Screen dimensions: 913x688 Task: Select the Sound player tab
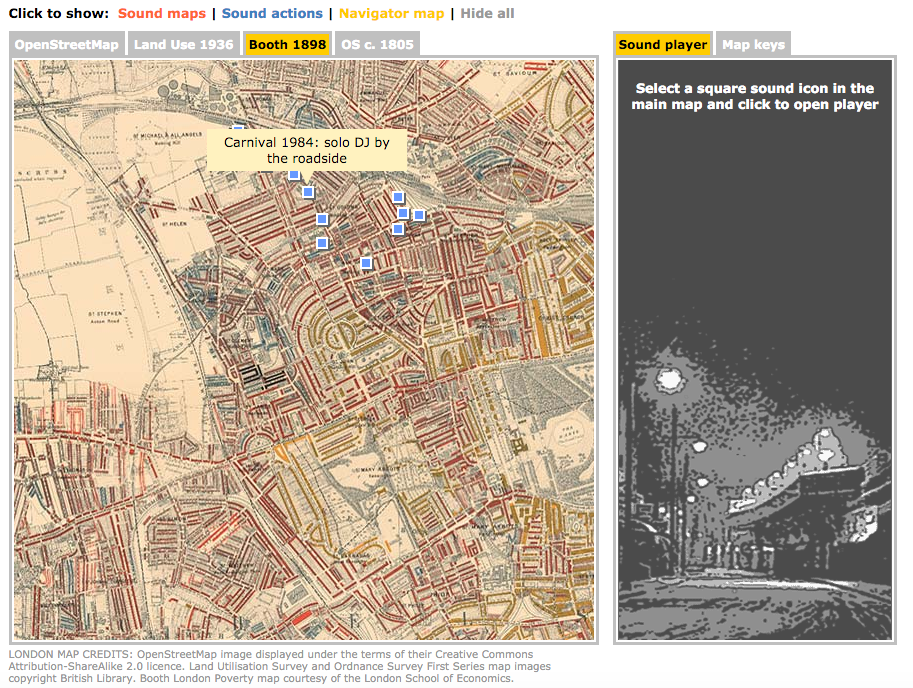[x=663, y=44]
